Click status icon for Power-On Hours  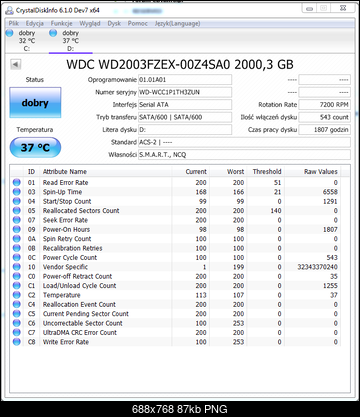[x=16, y=229]
